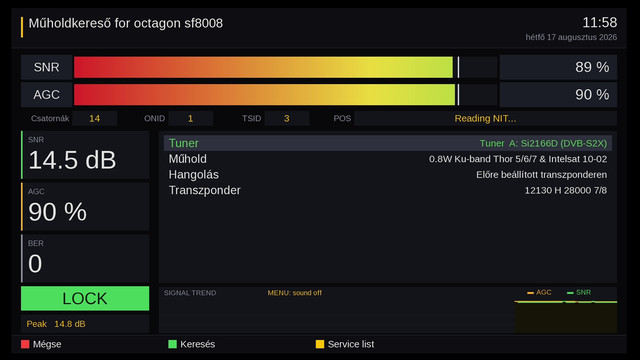Click the red Mégse color key
This screenshot has height=360, width=640.
(25, 344)
